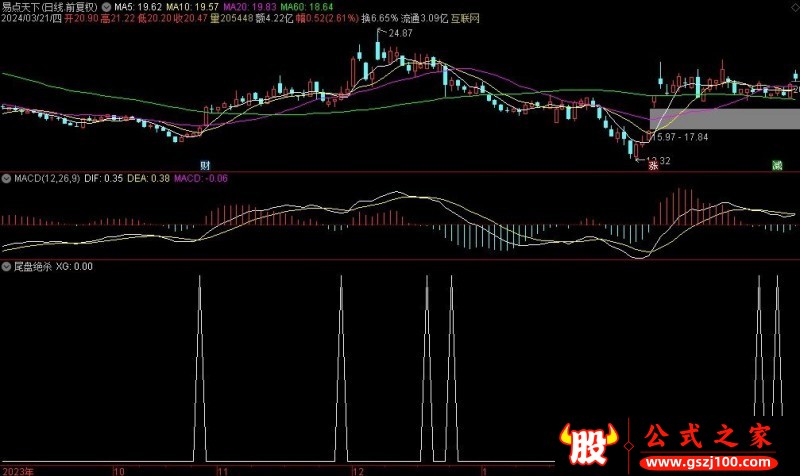Click the 公式之家 site name

click(x=708, y=438)
